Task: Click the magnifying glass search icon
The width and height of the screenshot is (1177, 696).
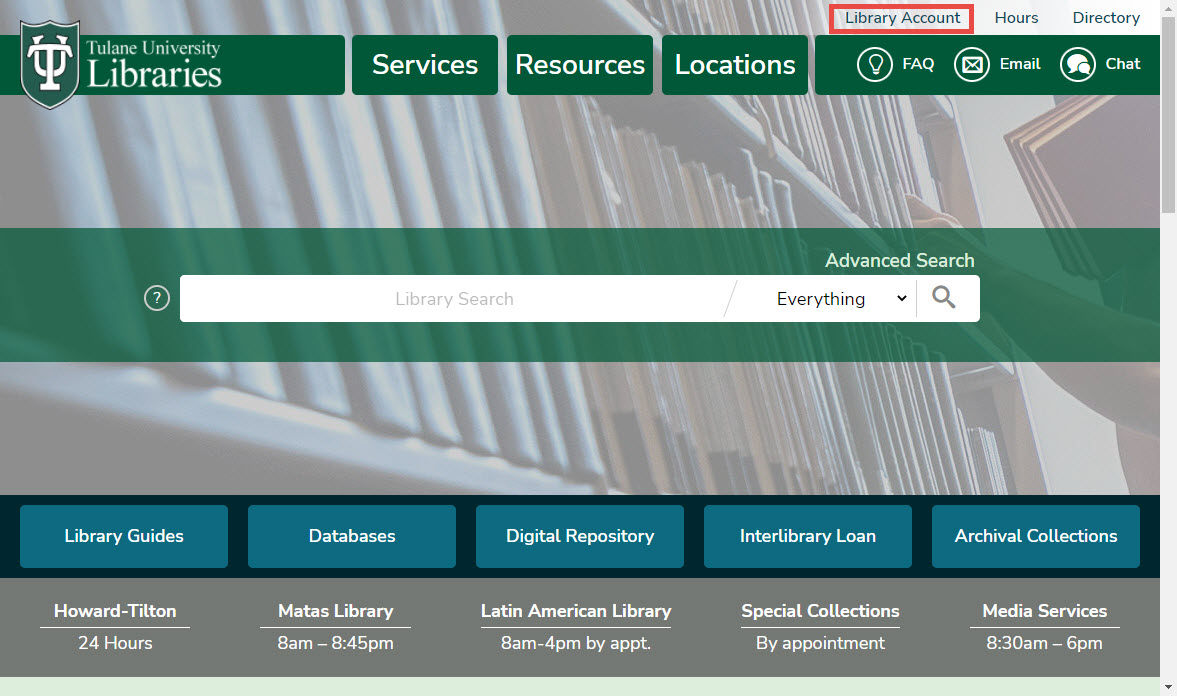Action: pyautogui.click(x=943, y=298)
